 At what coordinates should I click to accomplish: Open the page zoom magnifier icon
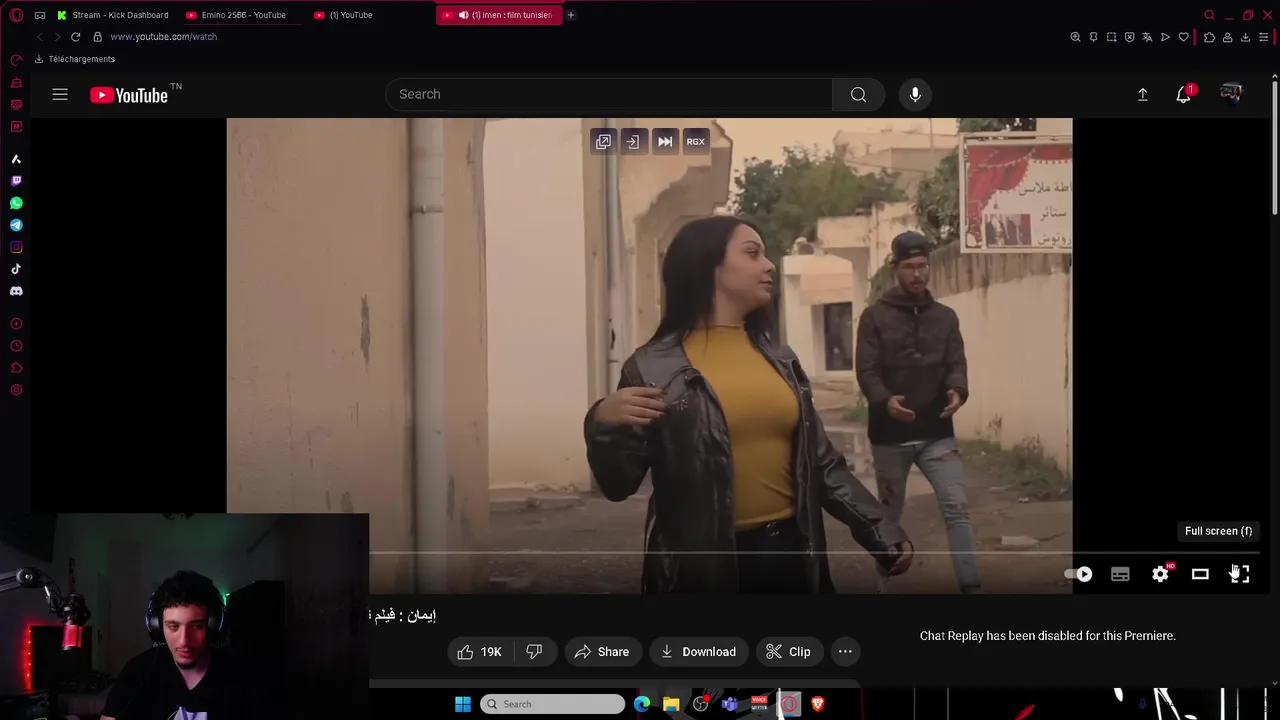pos(1075,37)
